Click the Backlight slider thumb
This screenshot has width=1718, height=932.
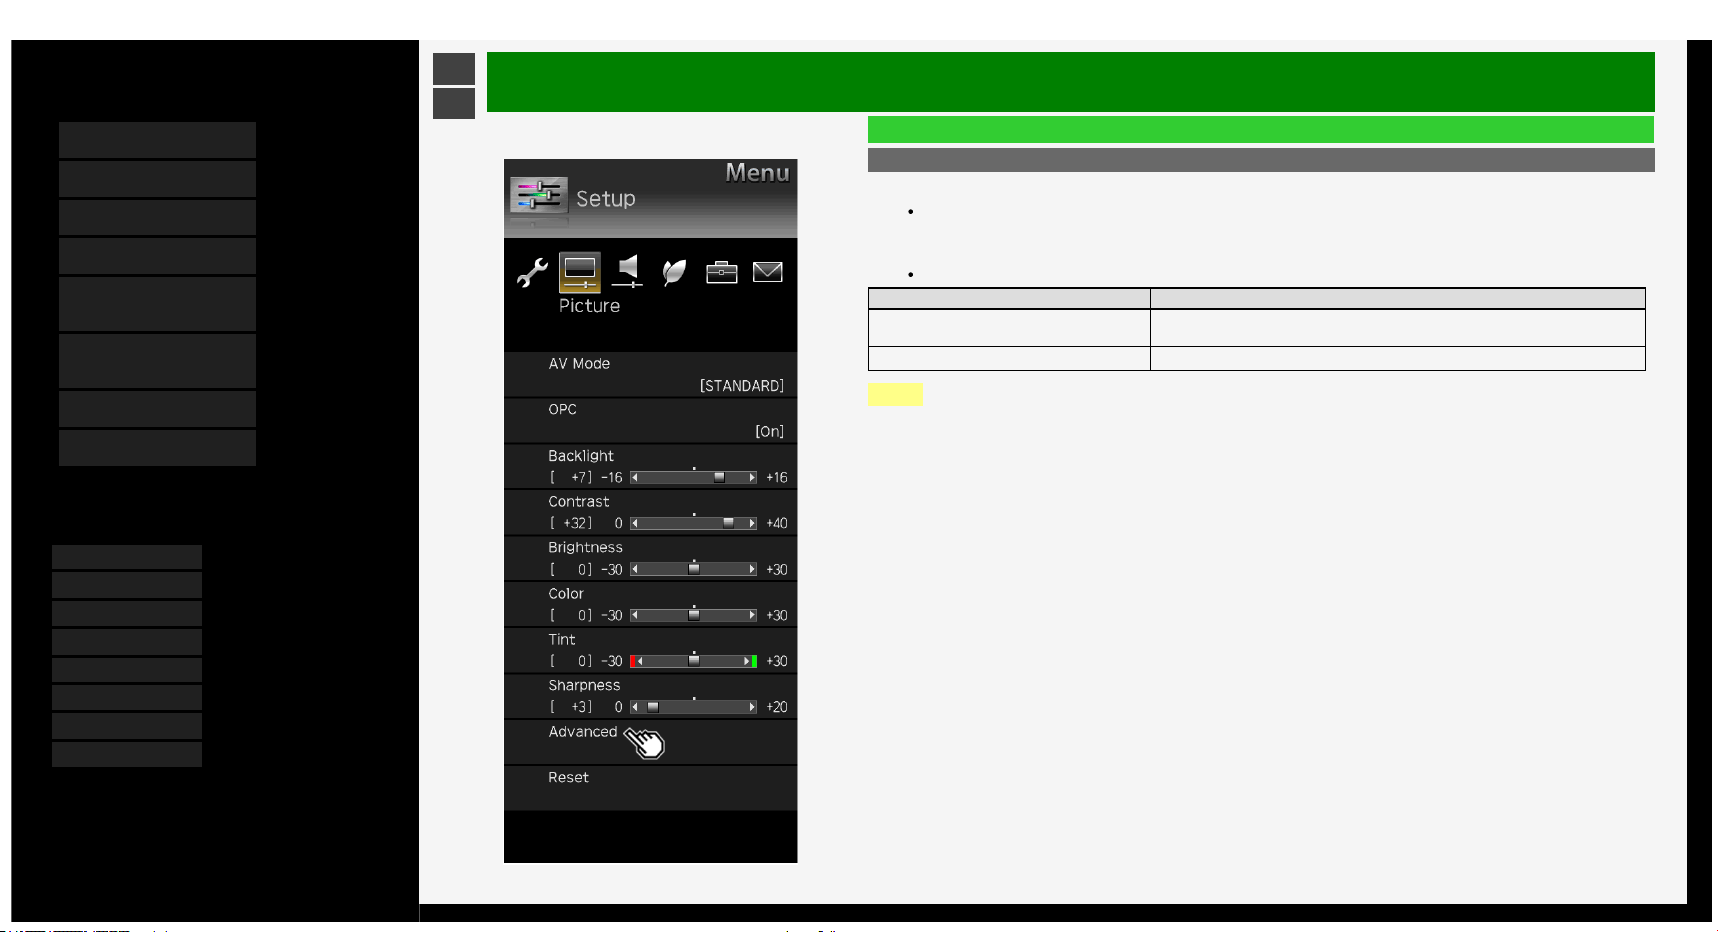coord(719,478)
